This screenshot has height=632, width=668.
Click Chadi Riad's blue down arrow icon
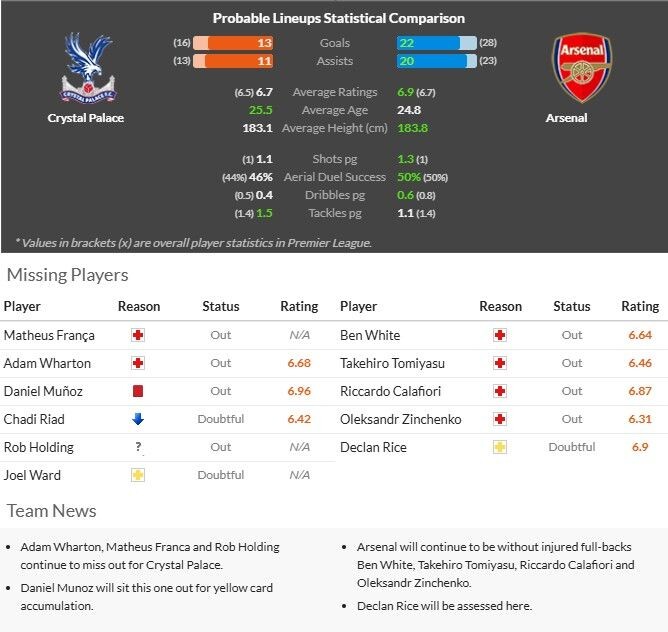click(138, 419)
